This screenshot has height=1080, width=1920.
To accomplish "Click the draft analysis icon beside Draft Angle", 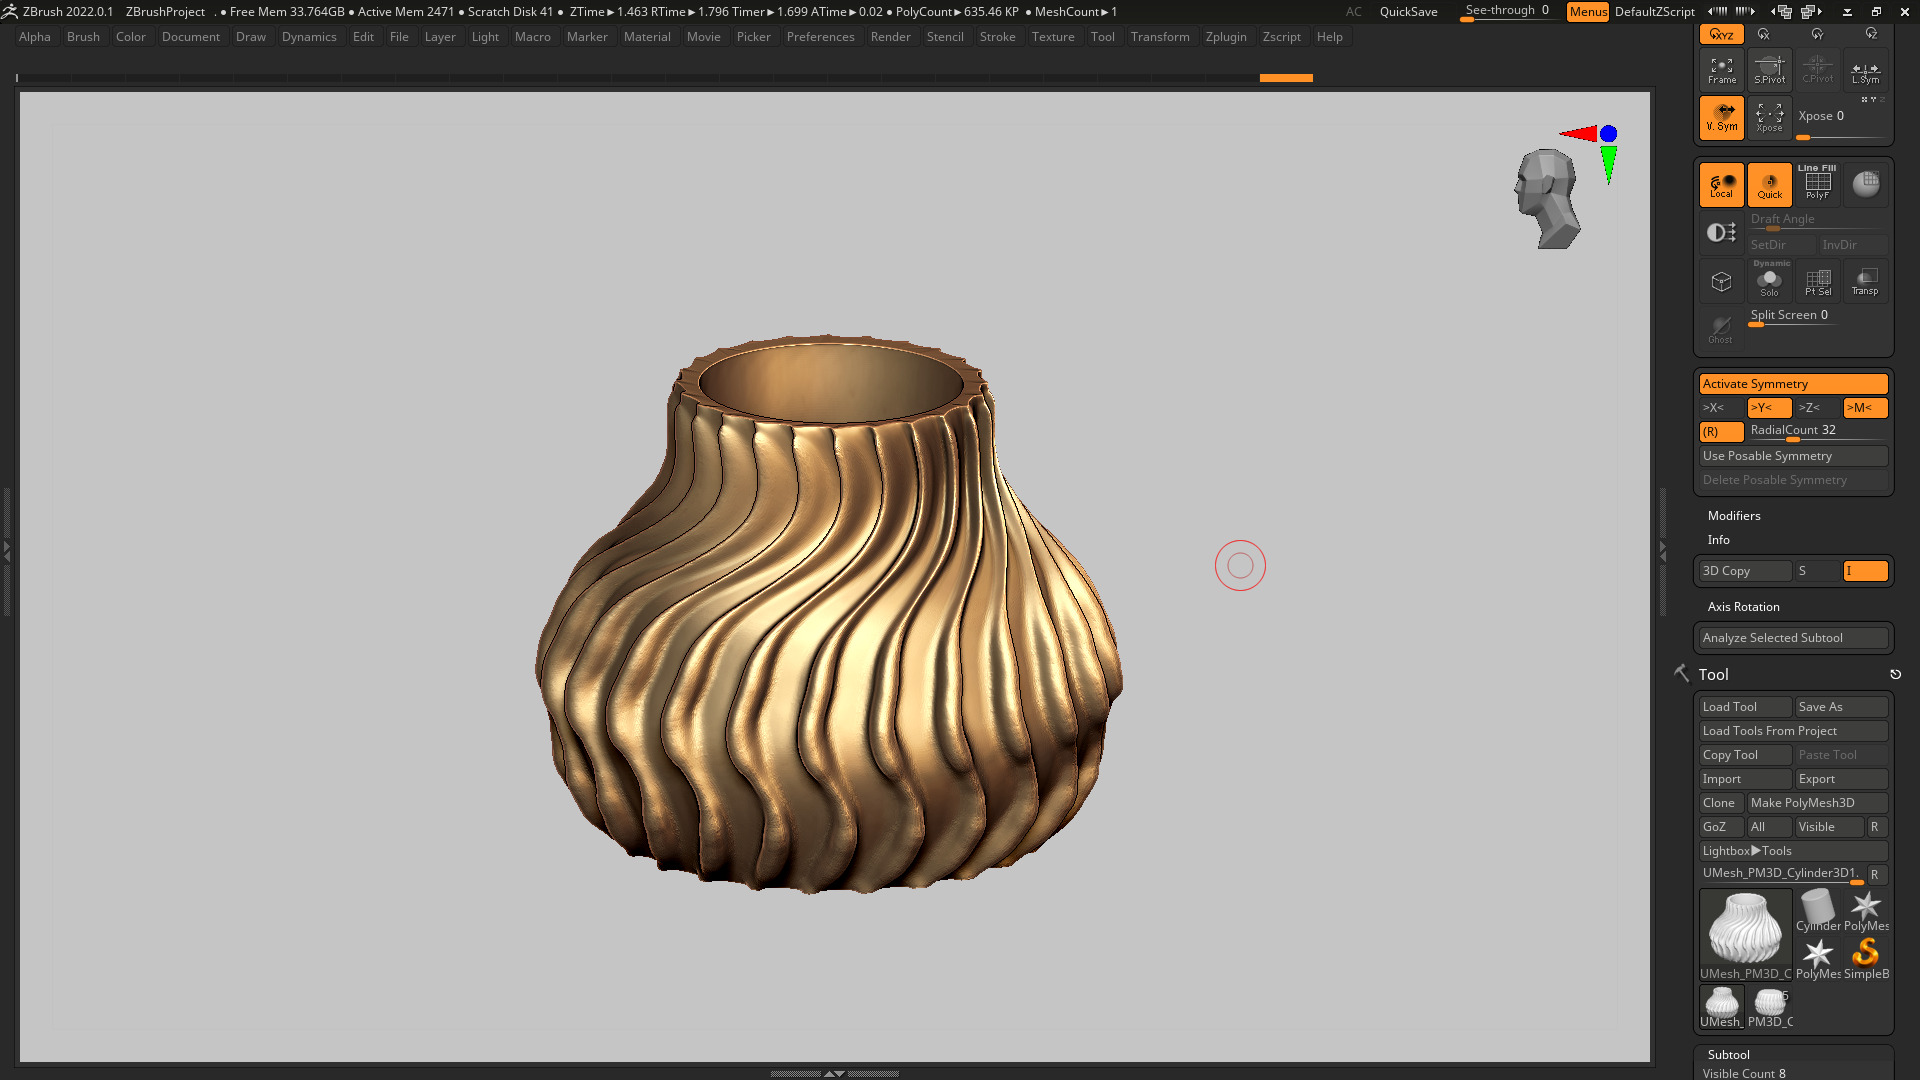I will 1721,233.
